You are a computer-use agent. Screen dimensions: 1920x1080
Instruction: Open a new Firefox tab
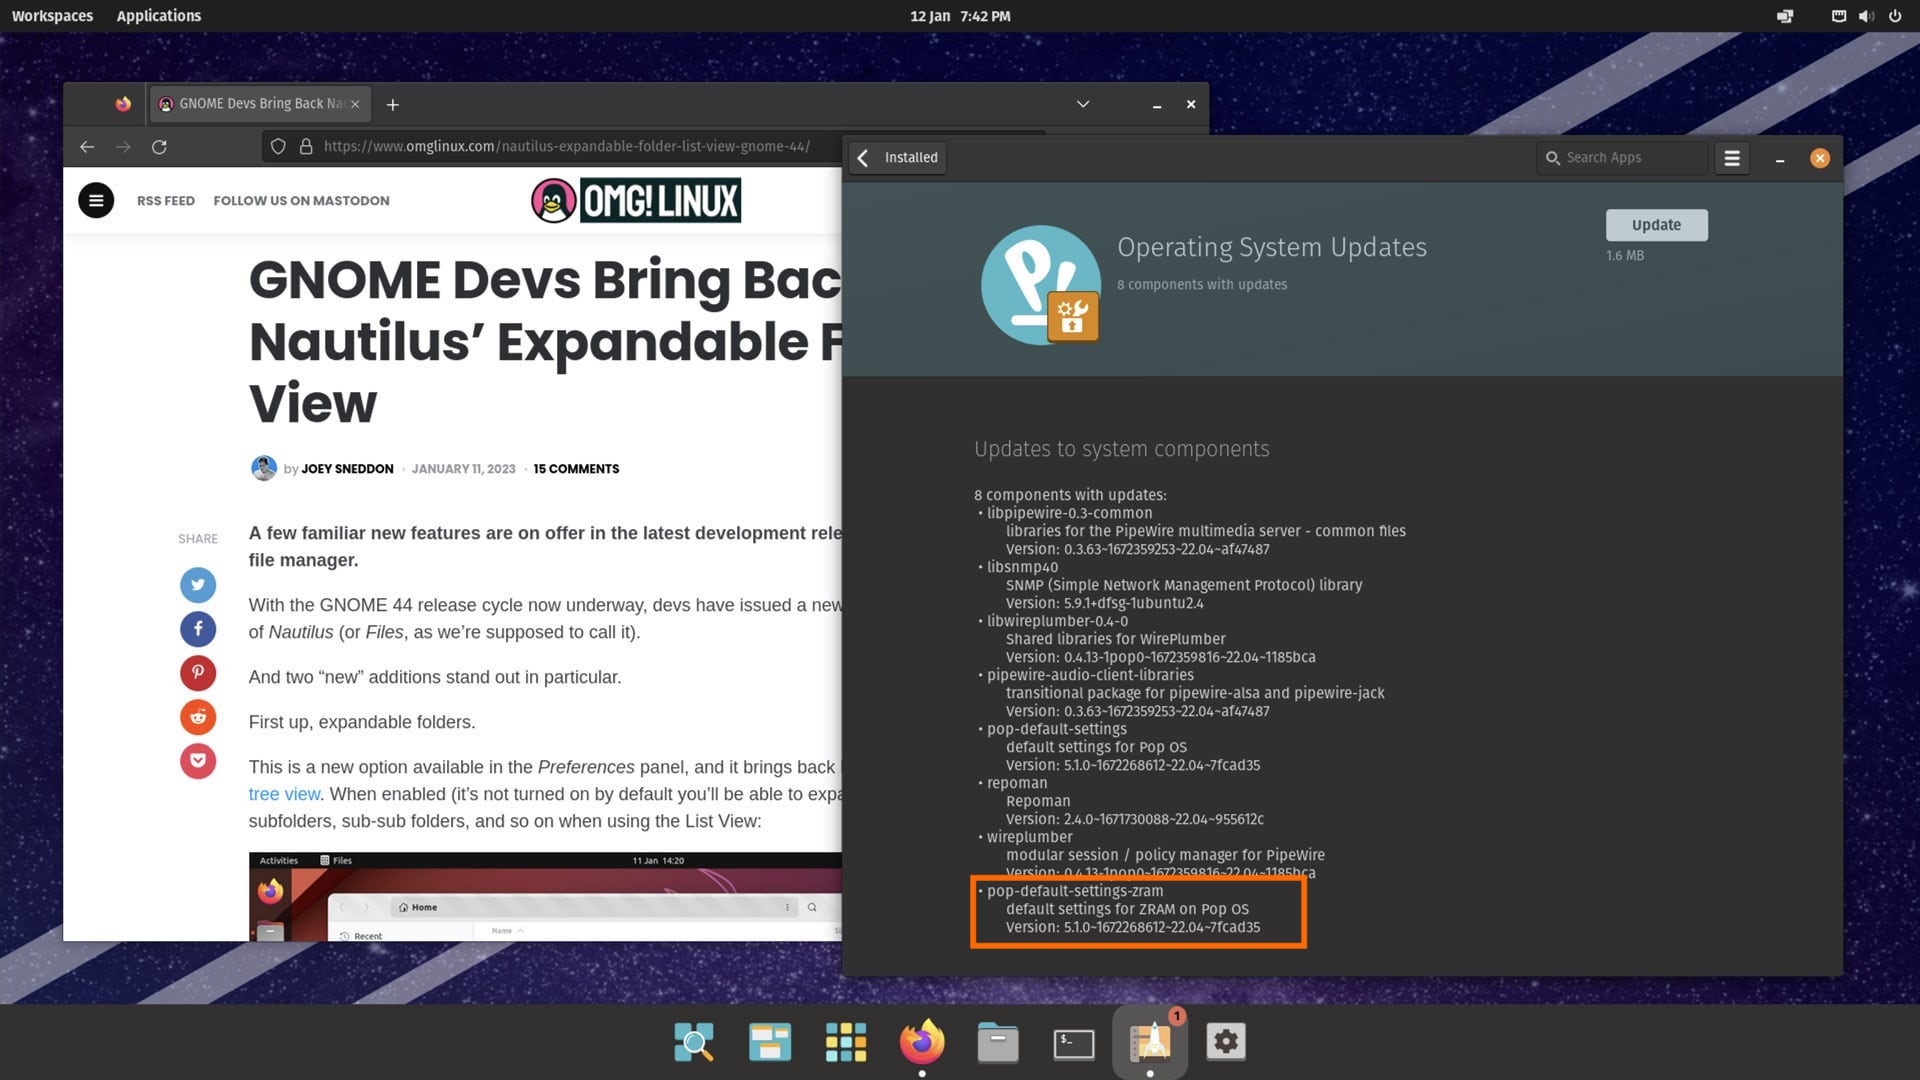click(393, 104)
